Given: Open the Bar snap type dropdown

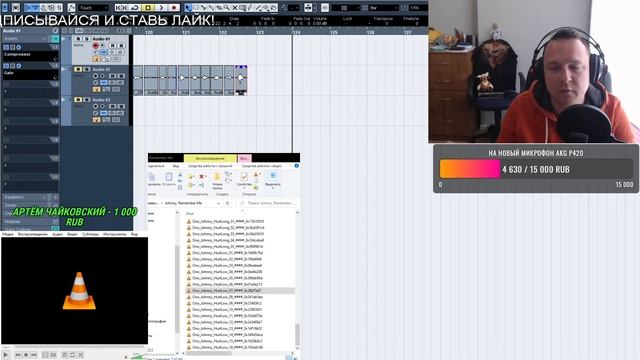Looking at the screenshot, I should pos(383,7).
